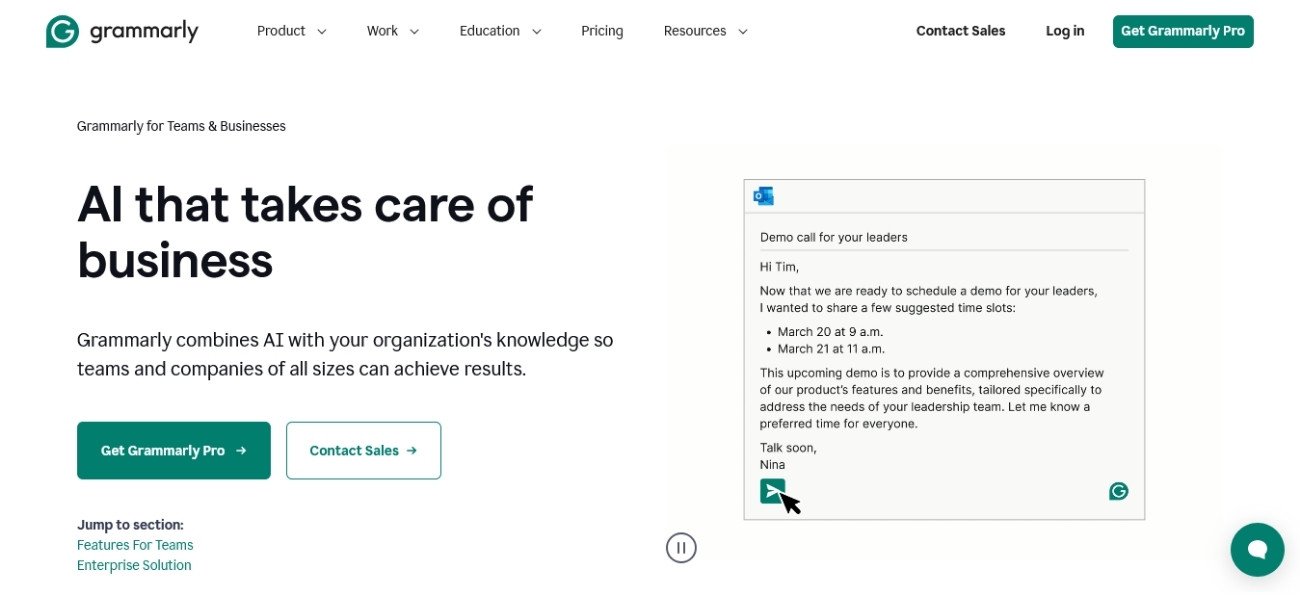Click the grammarly wordmark text
Screen dimensions: 1300x600
144,32
